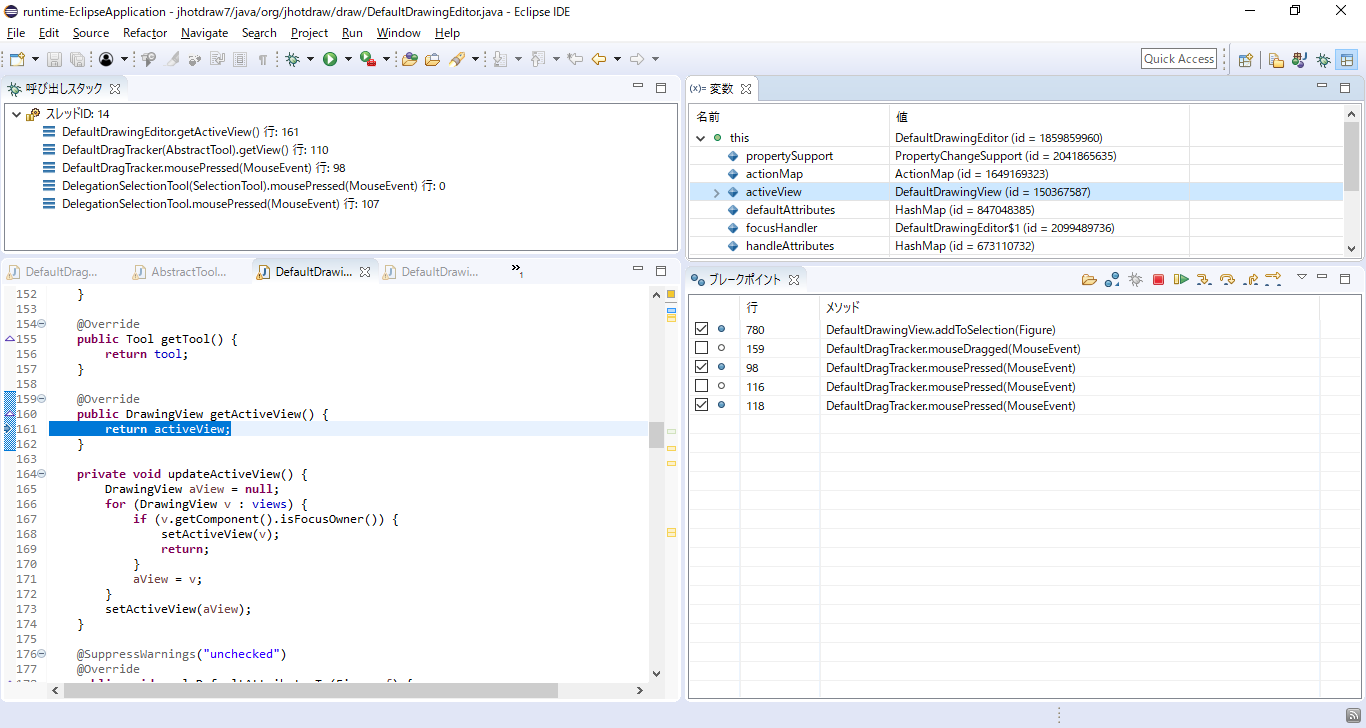This screenshot has width=1366, height=728.
Task: Click the show pilcrow whitespace characters icon
Action: click(263, 59)
